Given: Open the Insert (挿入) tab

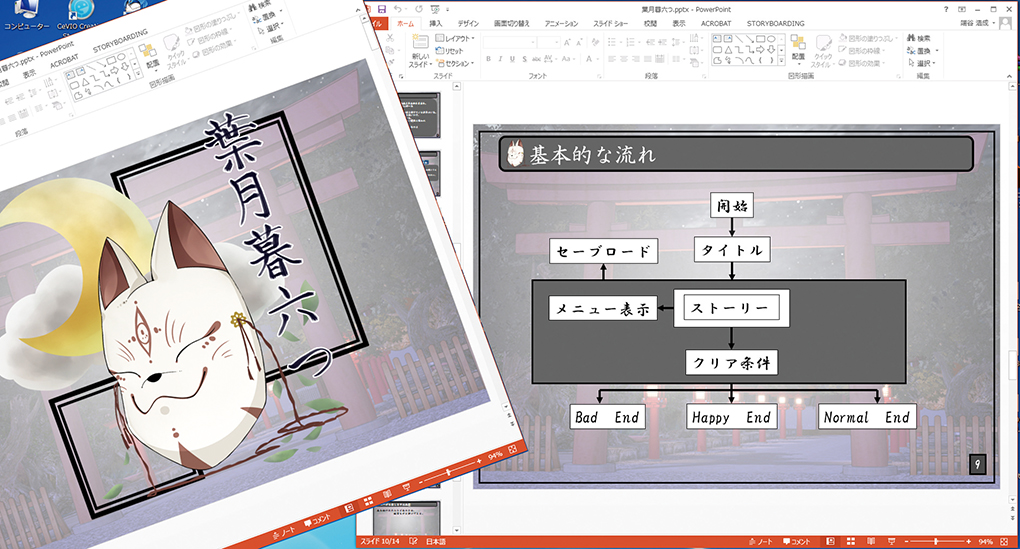Looking at the screenshot, I should 436,23.
